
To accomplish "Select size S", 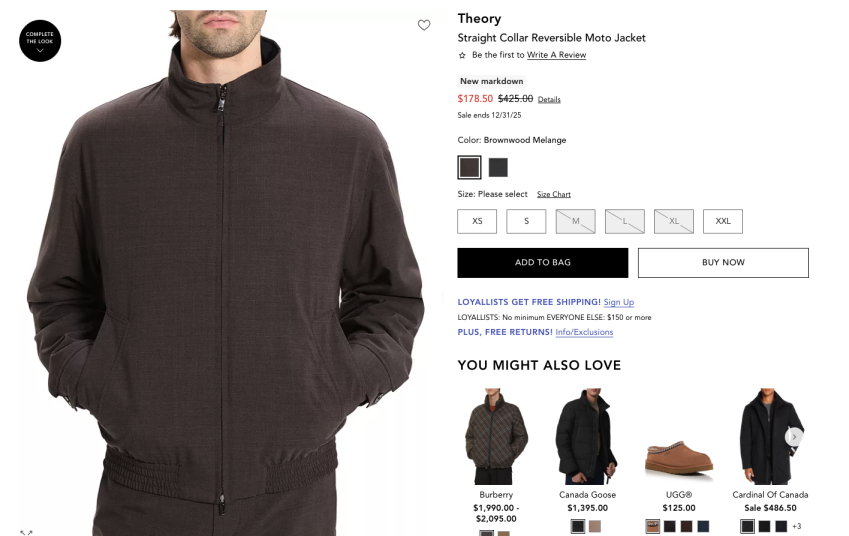I will (x=526, y=221).
